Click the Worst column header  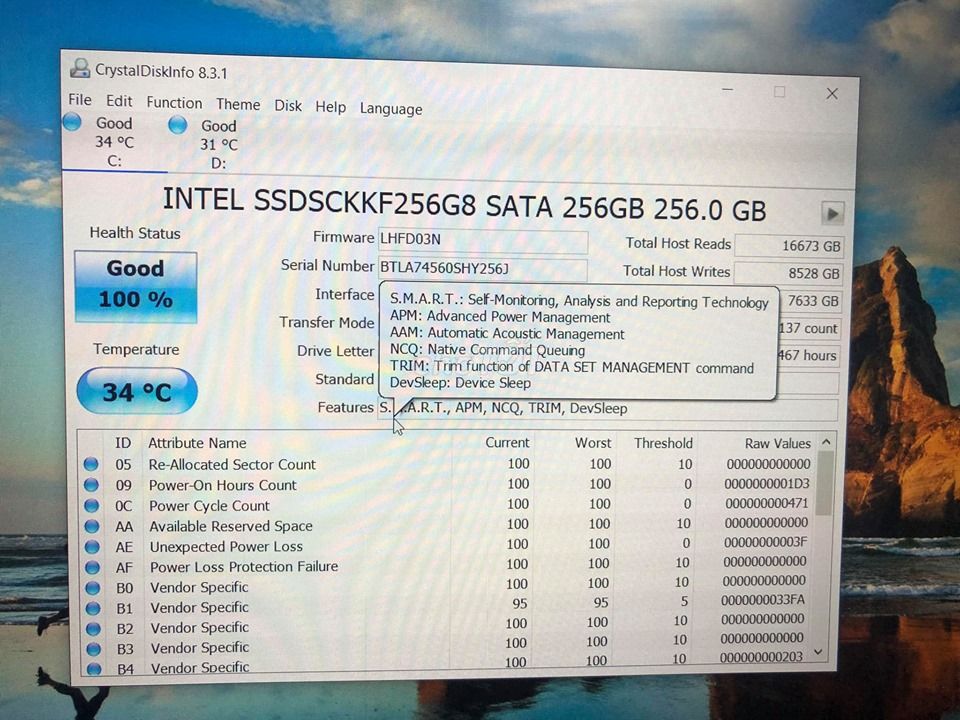(x=593, y=443)
